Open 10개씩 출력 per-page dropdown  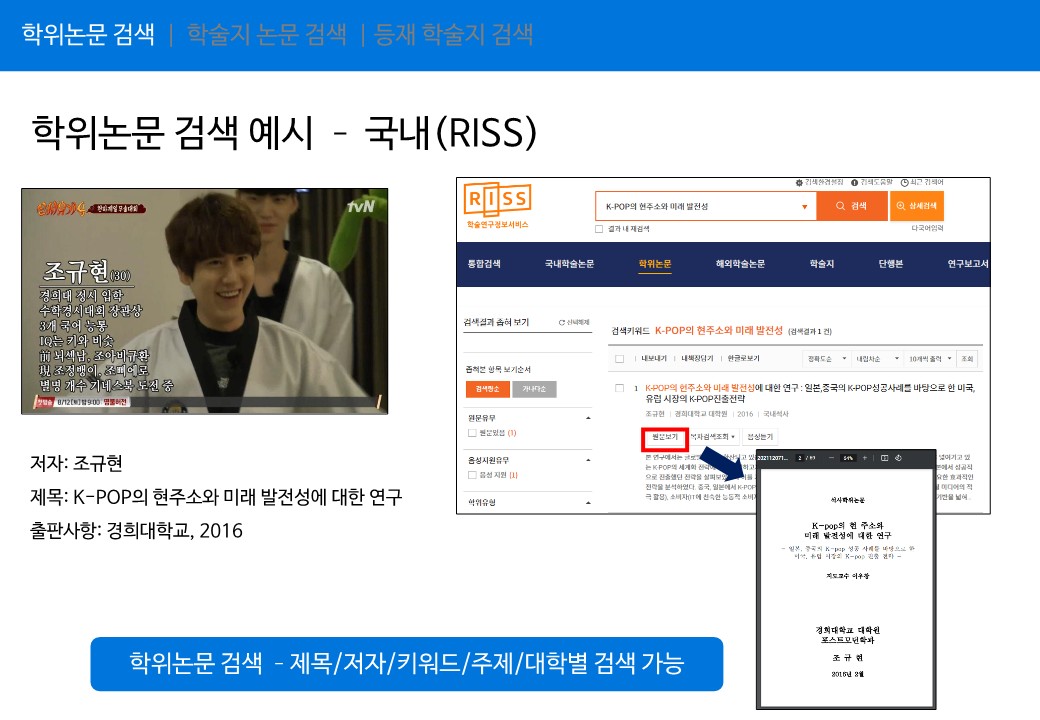(x=930, y=359)
